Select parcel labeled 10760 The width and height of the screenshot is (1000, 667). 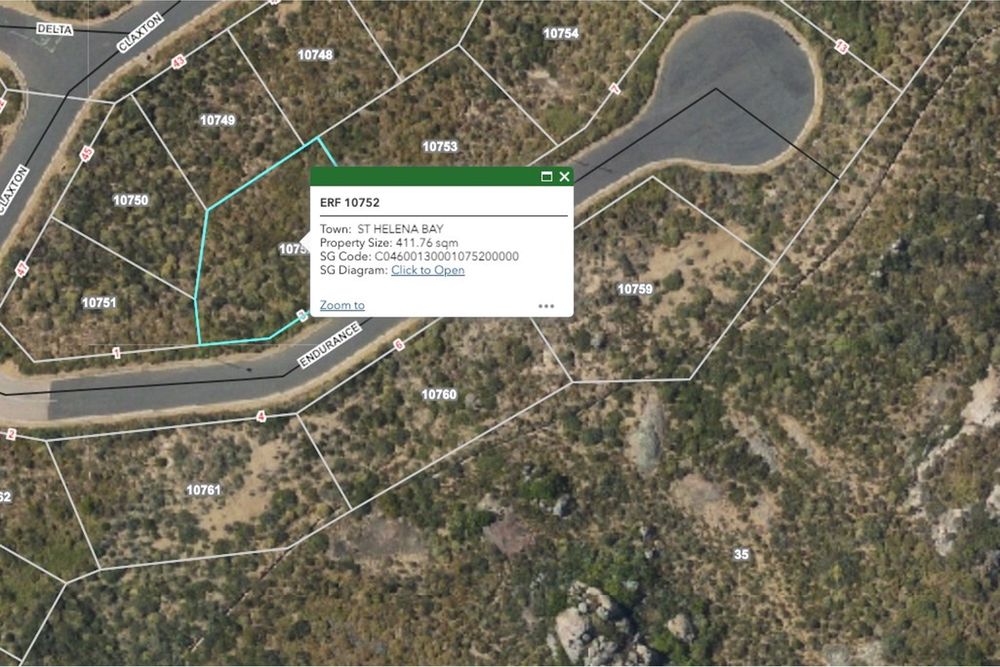pyautogui.click(x=439, y=395)
